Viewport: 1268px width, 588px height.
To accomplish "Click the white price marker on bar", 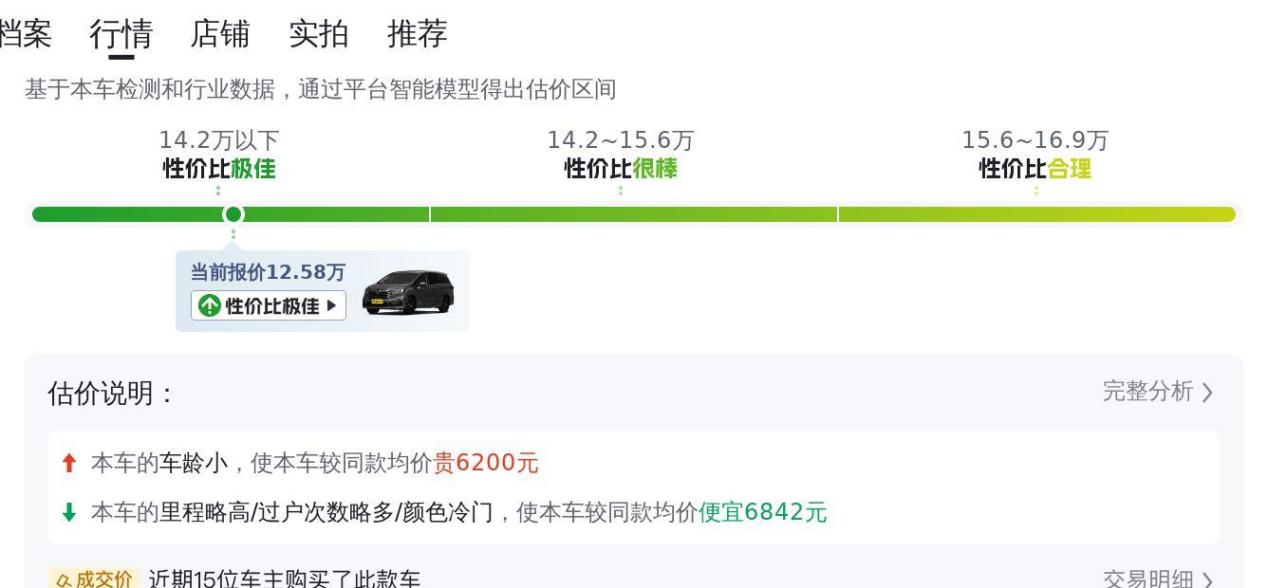I will 233,214.
